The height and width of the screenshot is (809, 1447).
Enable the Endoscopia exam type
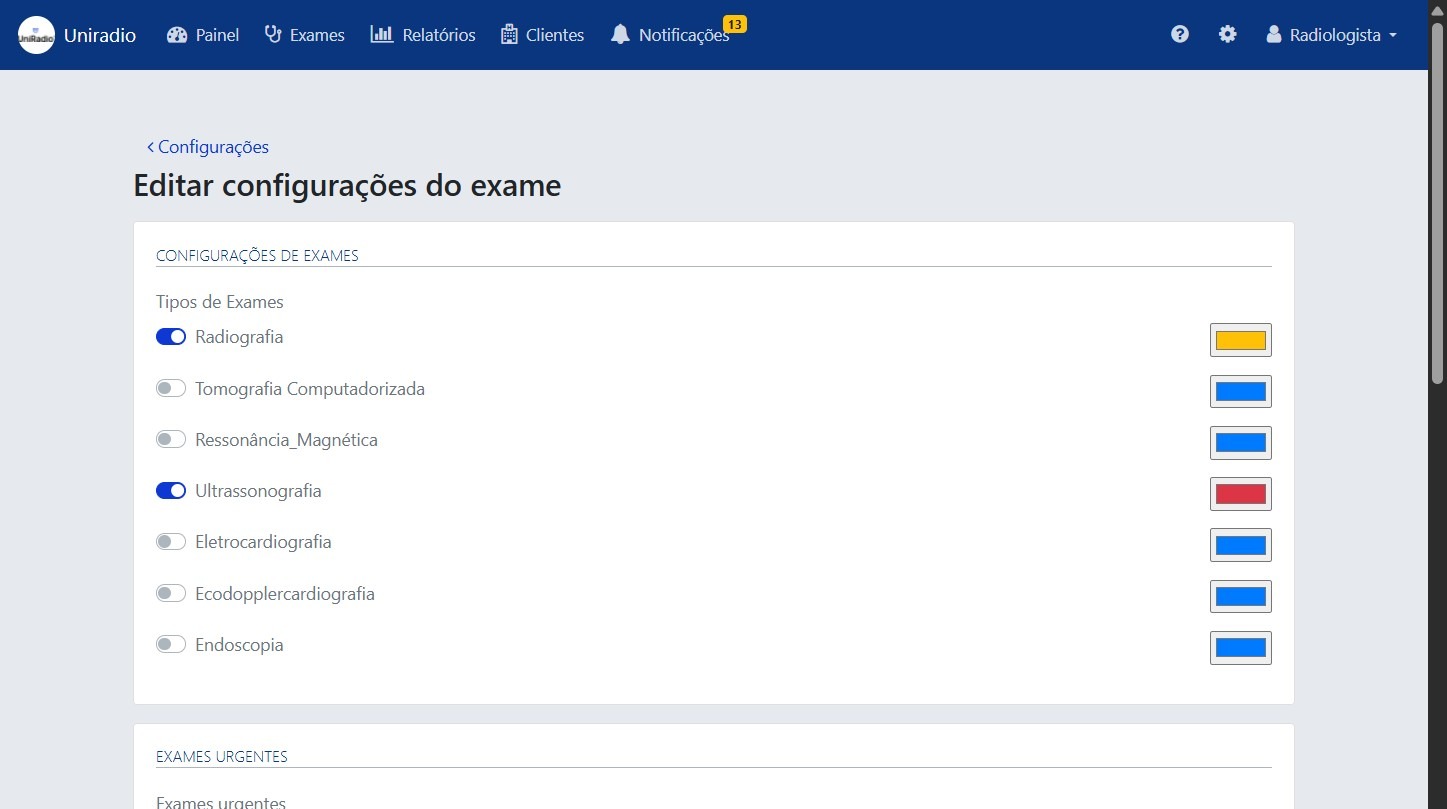click(x=170, y=644)
